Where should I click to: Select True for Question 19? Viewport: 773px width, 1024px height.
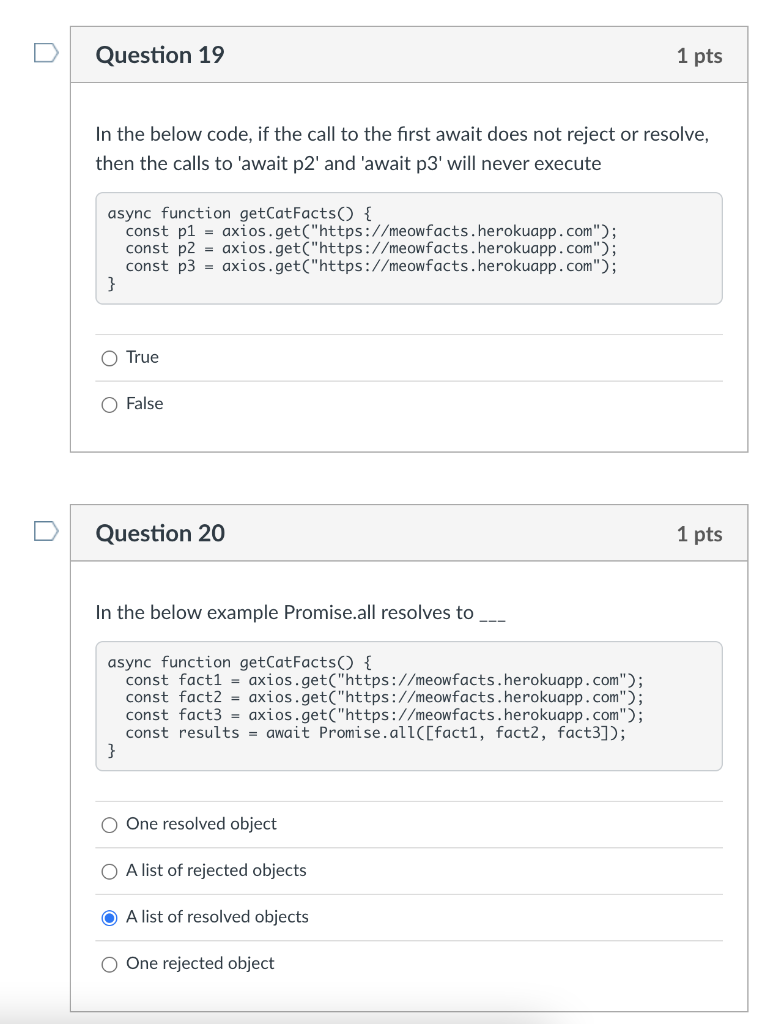click(x=110, y=358)
